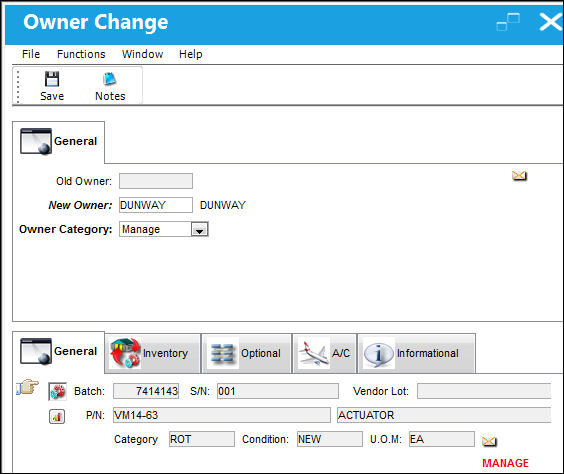Screen dimensions: 564x474
Task: Switch to the A/C tab
Action: (x=324, y=353)
